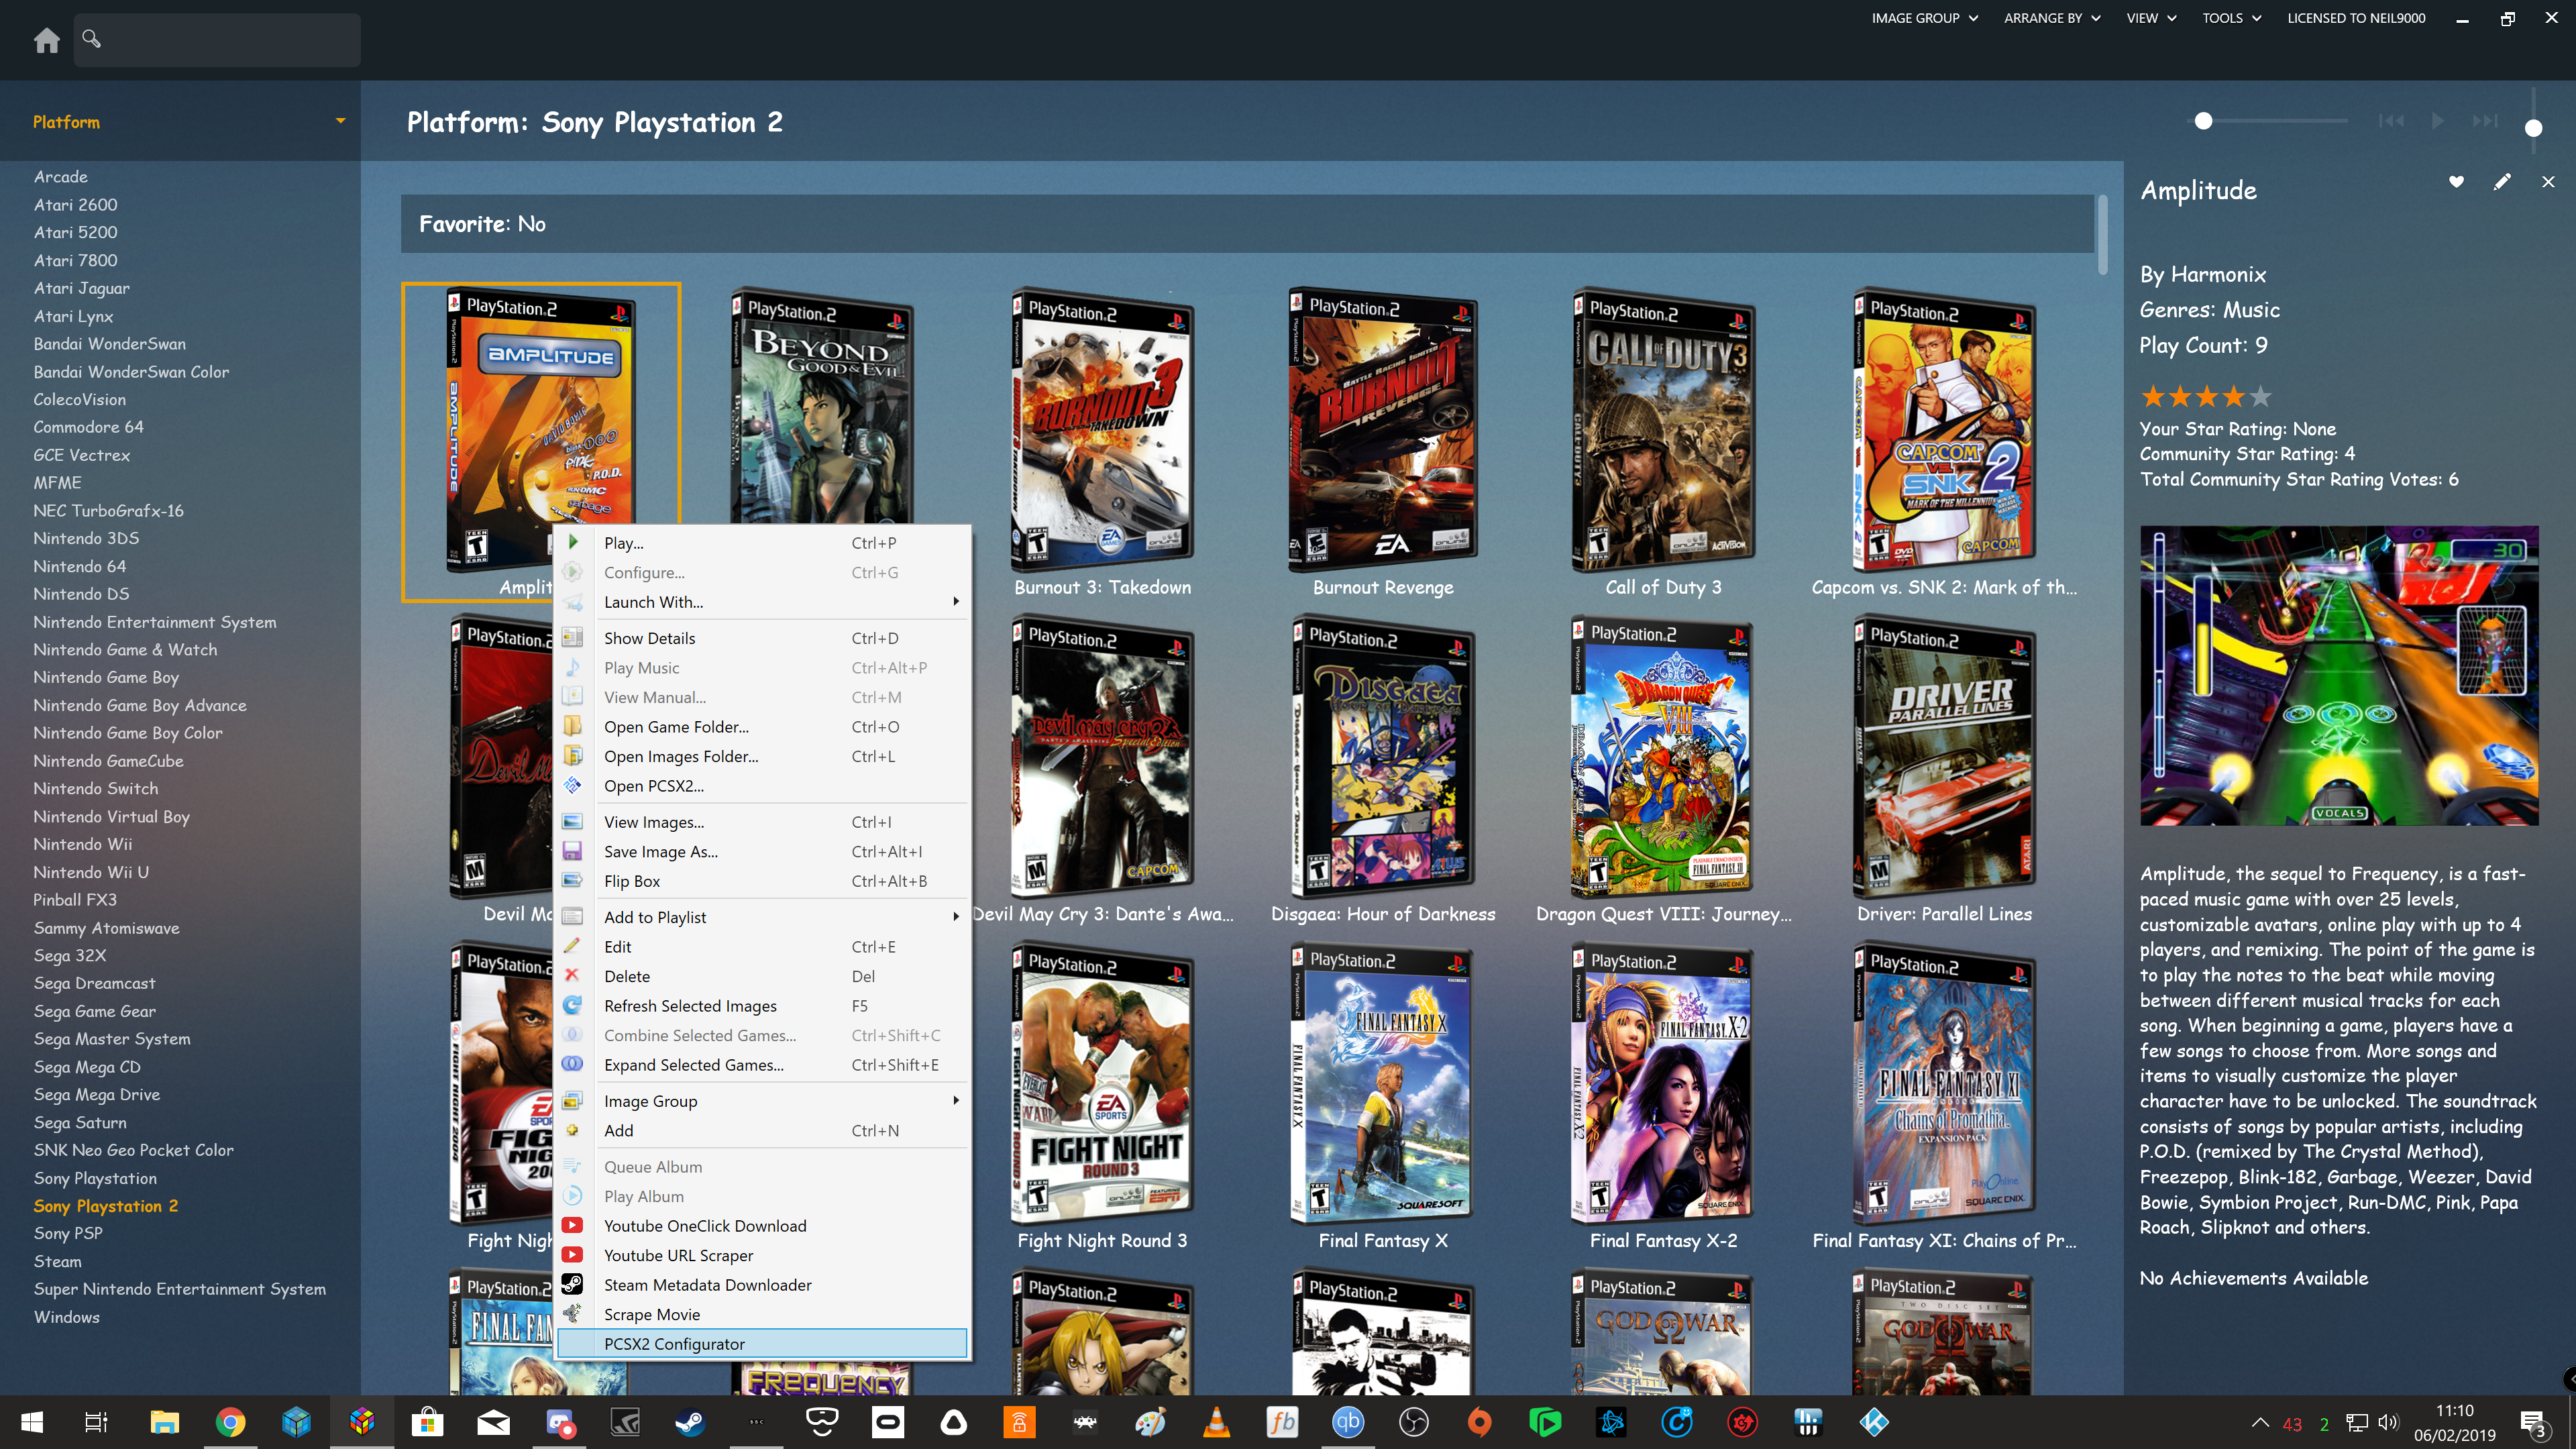Screen dimensions: 2576x1449
Task: Select Steam Metadata Downloader entry
Action: pos(762,1285)
